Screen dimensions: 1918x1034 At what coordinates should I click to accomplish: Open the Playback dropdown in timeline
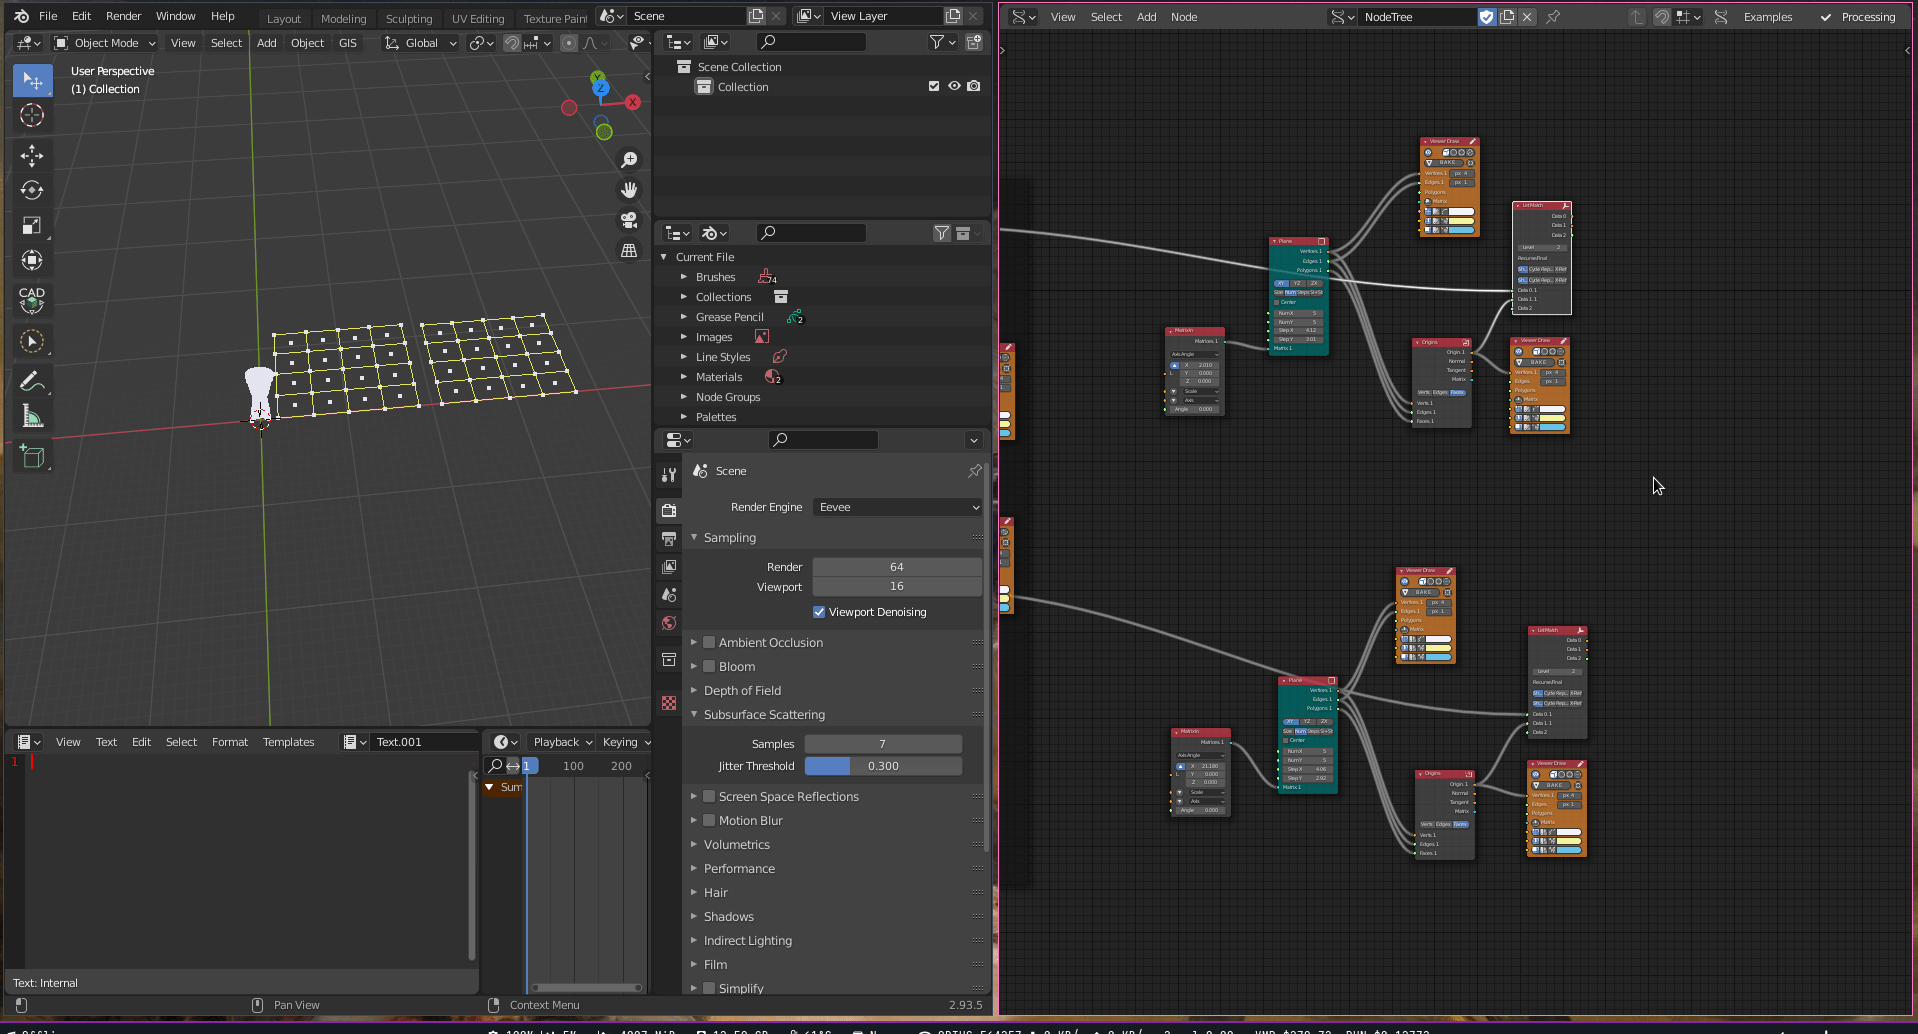click(562, 742)
